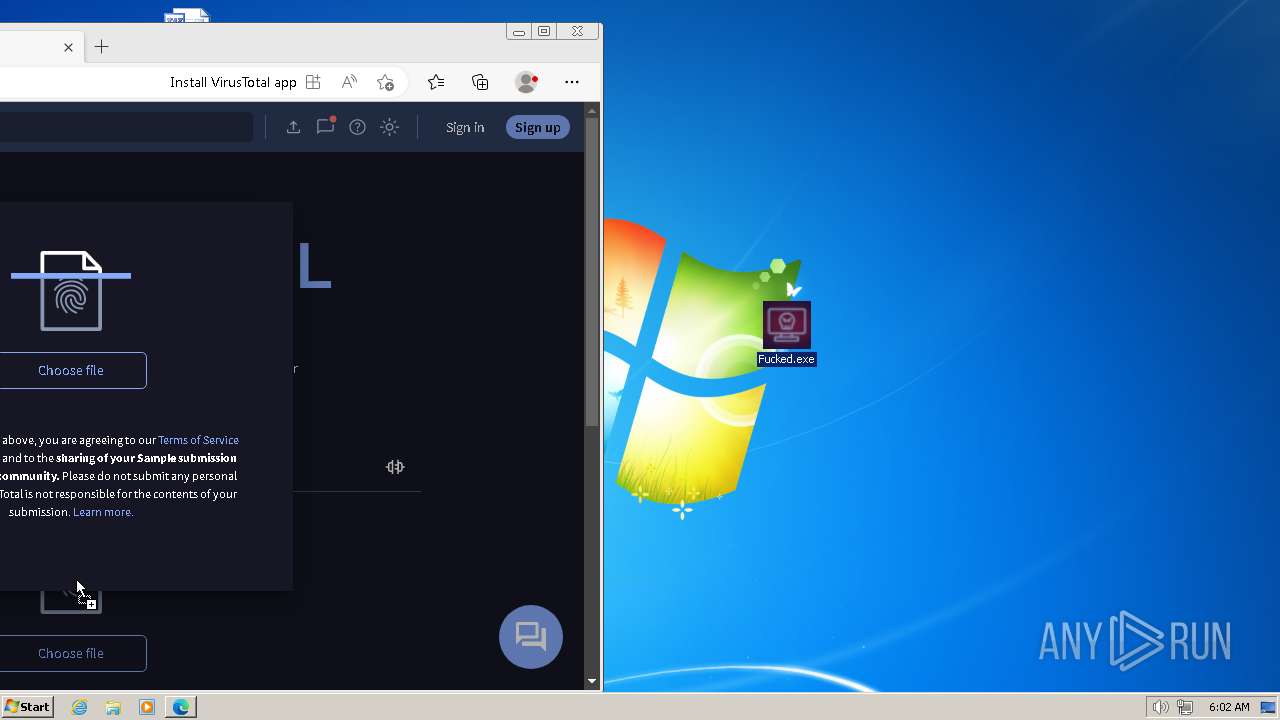The height and width of the screenshot is (720, 1280).
Task: Open the VirusTotal help icon
Action: (357, 127)
